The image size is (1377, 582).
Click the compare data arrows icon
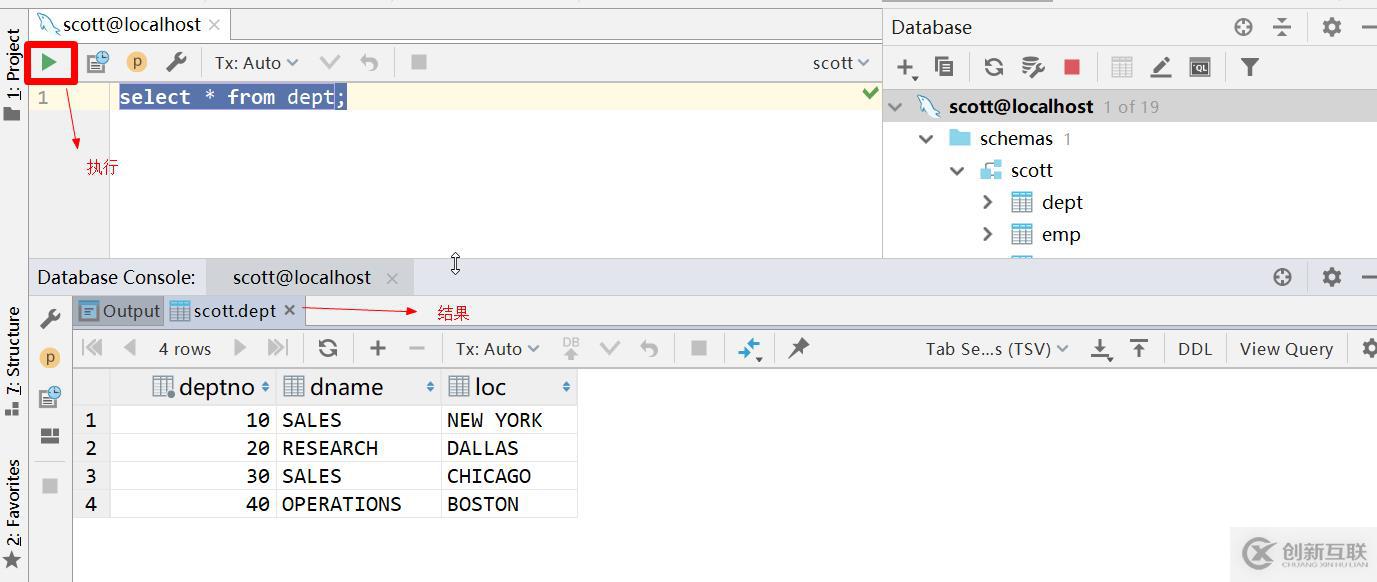749,349
